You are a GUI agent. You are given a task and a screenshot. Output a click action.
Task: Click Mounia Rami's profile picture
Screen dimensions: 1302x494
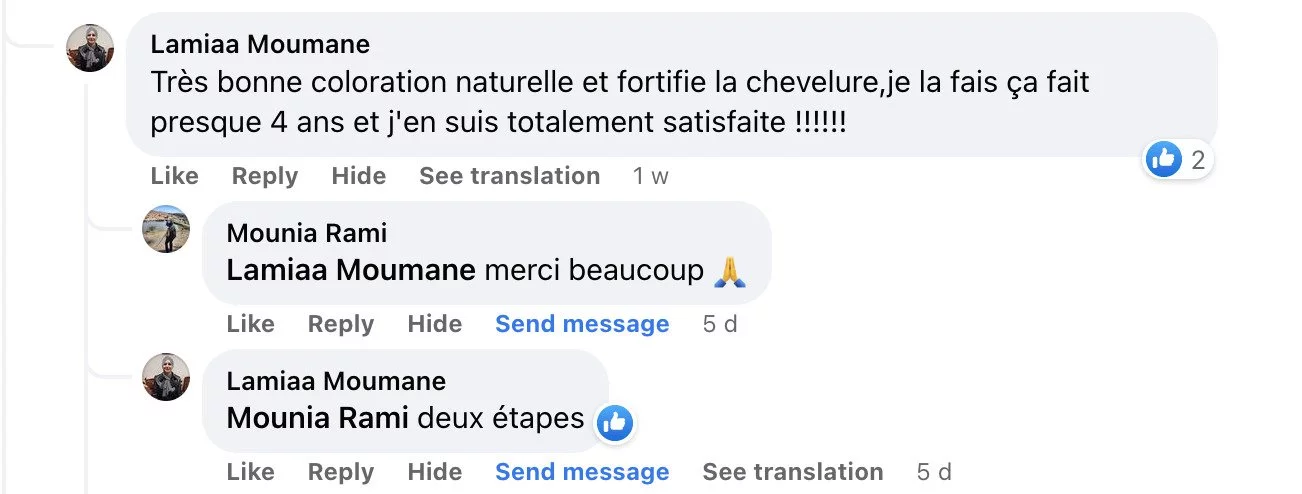(166, 229)
